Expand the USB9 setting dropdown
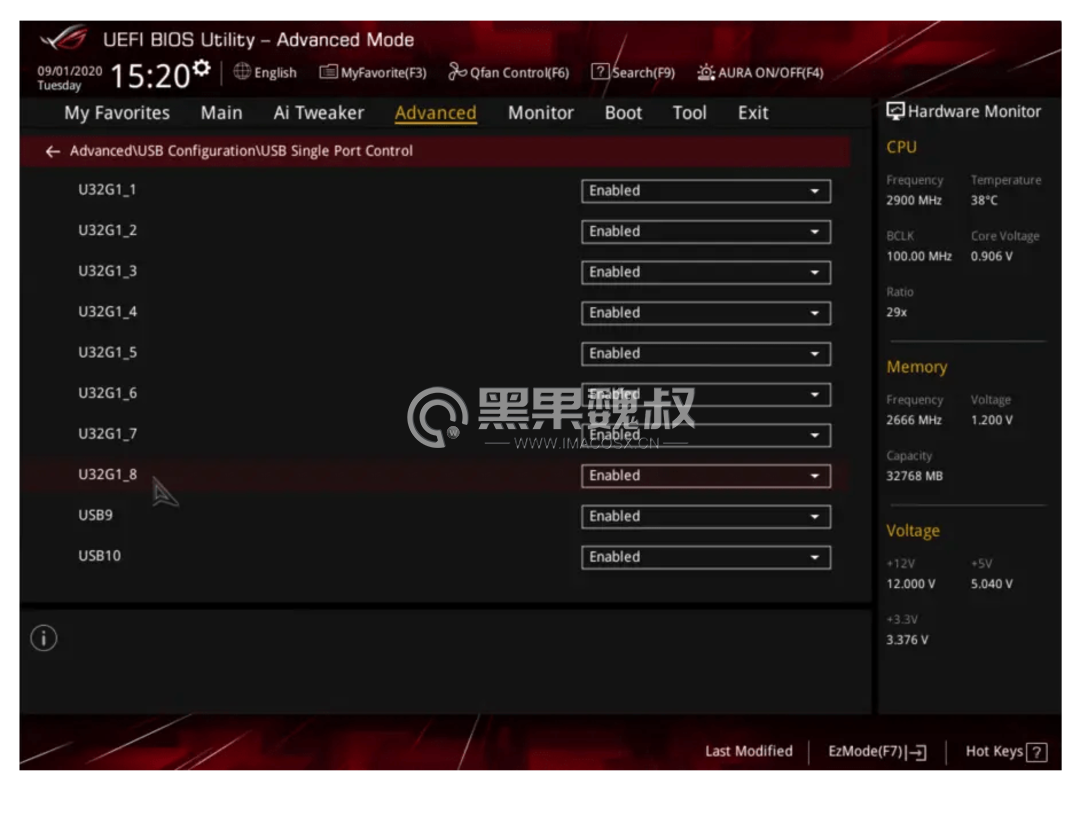The image size is (1080, 815). click(x=706, y=517)
